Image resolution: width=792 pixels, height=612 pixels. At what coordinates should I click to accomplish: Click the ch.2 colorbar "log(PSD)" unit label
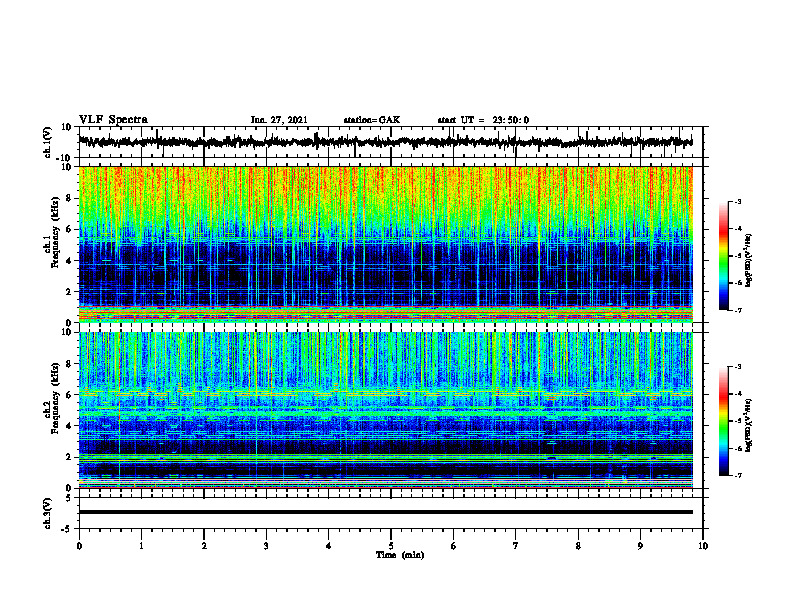[749, 425]
